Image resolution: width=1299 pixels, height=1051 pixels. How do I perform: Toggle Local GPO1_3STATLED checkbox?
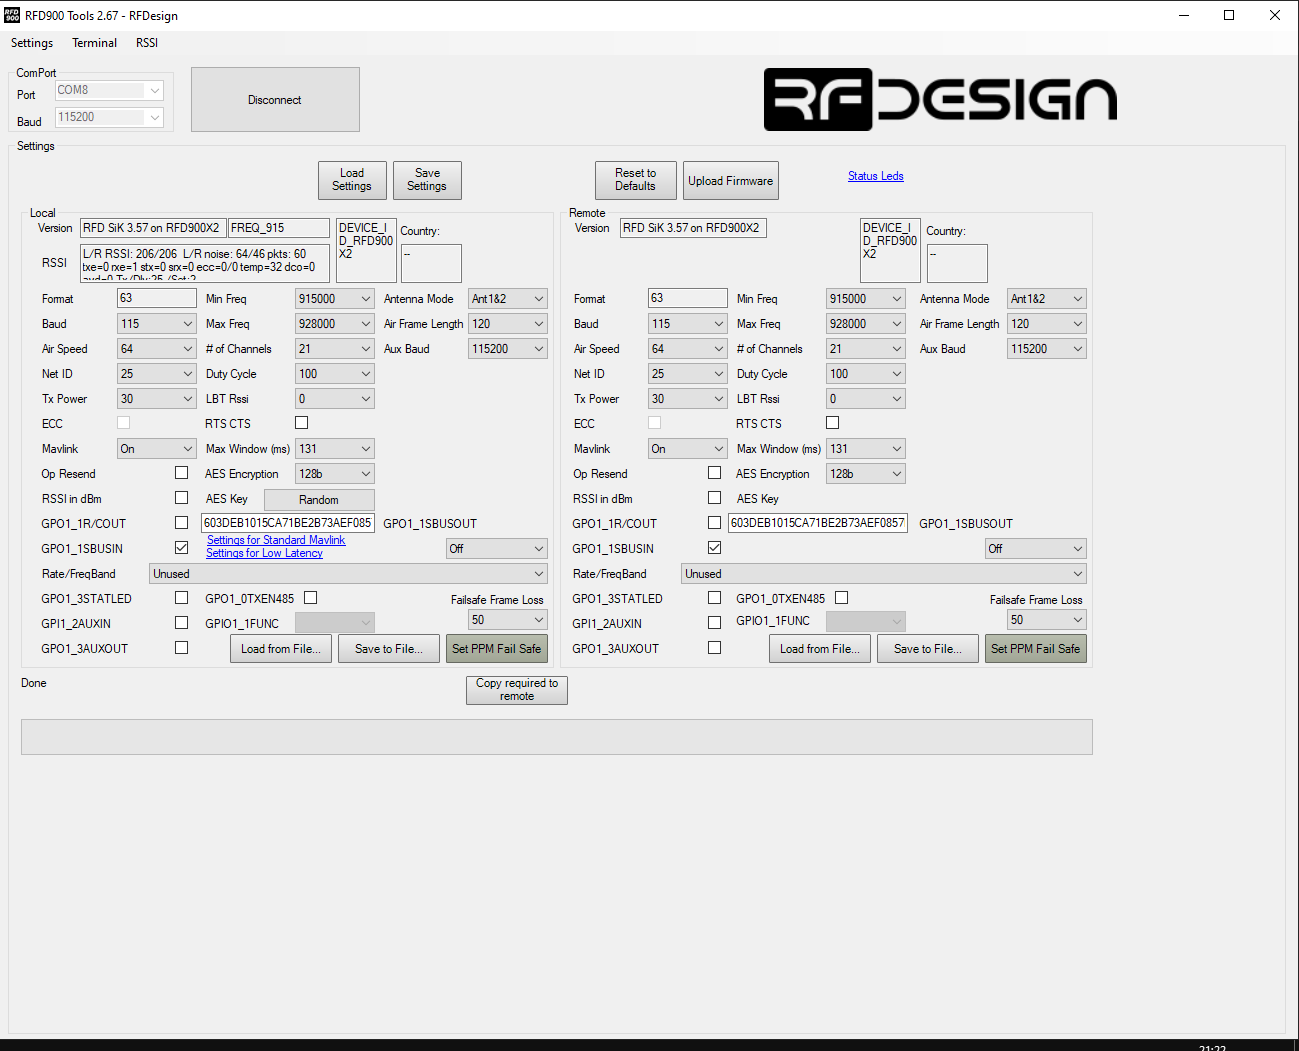tap(181, 598)
